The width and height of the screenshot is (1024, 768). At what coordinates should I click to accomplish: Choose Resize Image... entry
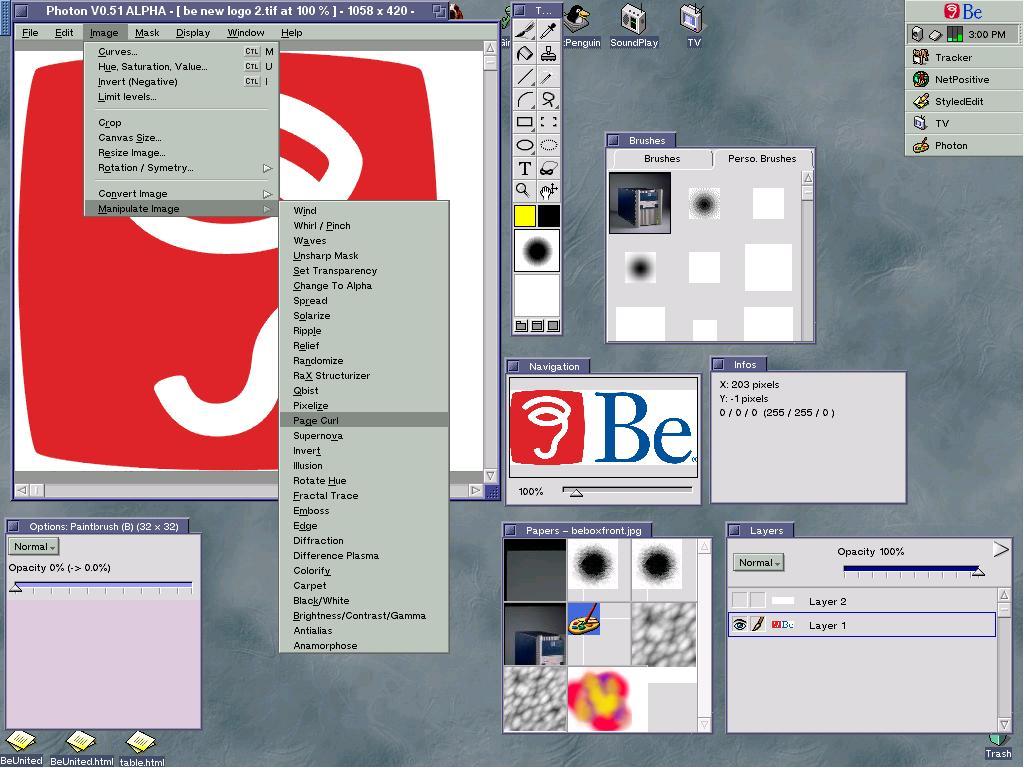tap(182, 153)
